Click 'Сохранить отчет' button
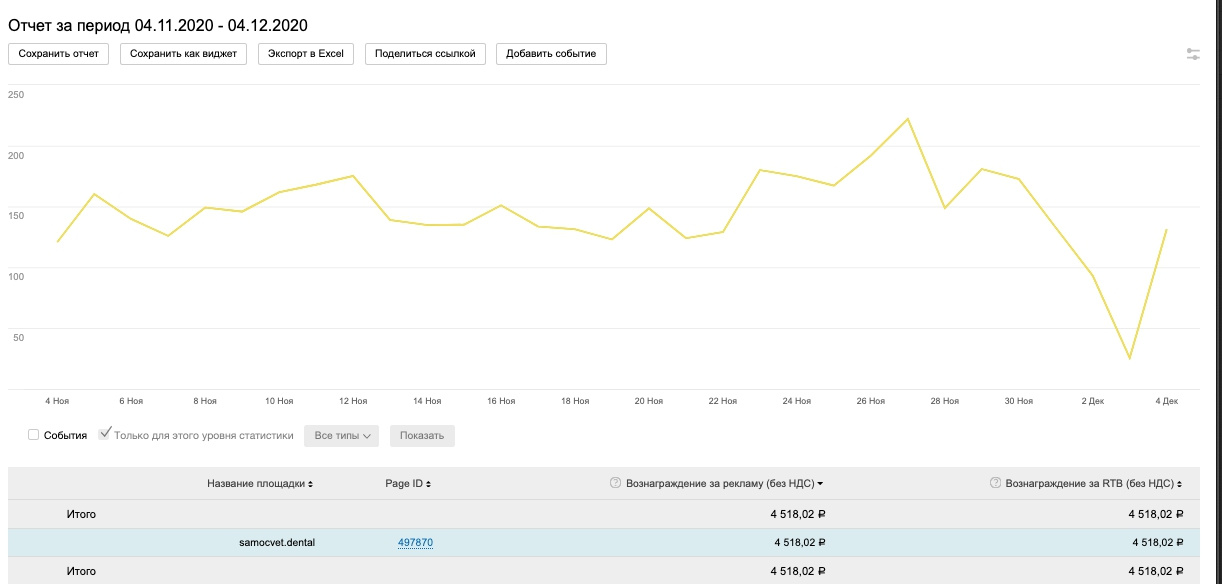 pos(59,54)
